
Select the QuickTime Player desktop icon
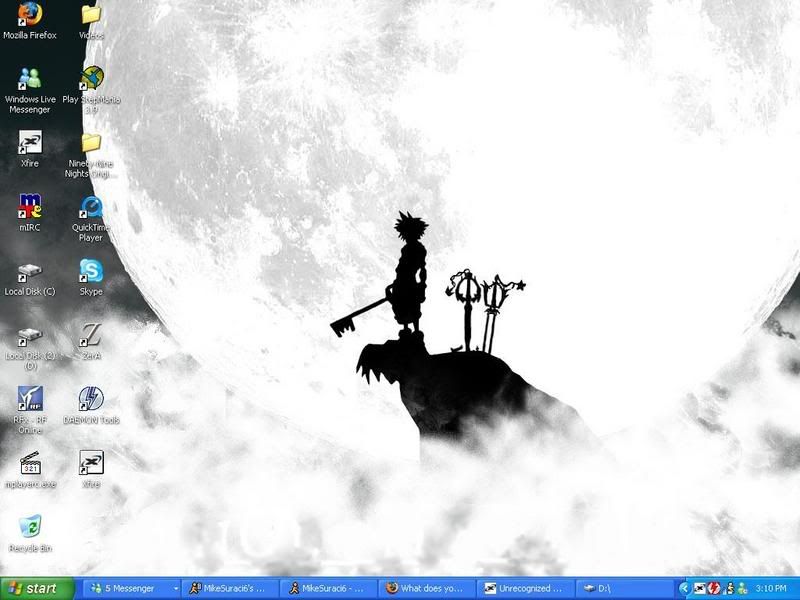[x=91, y=218]
